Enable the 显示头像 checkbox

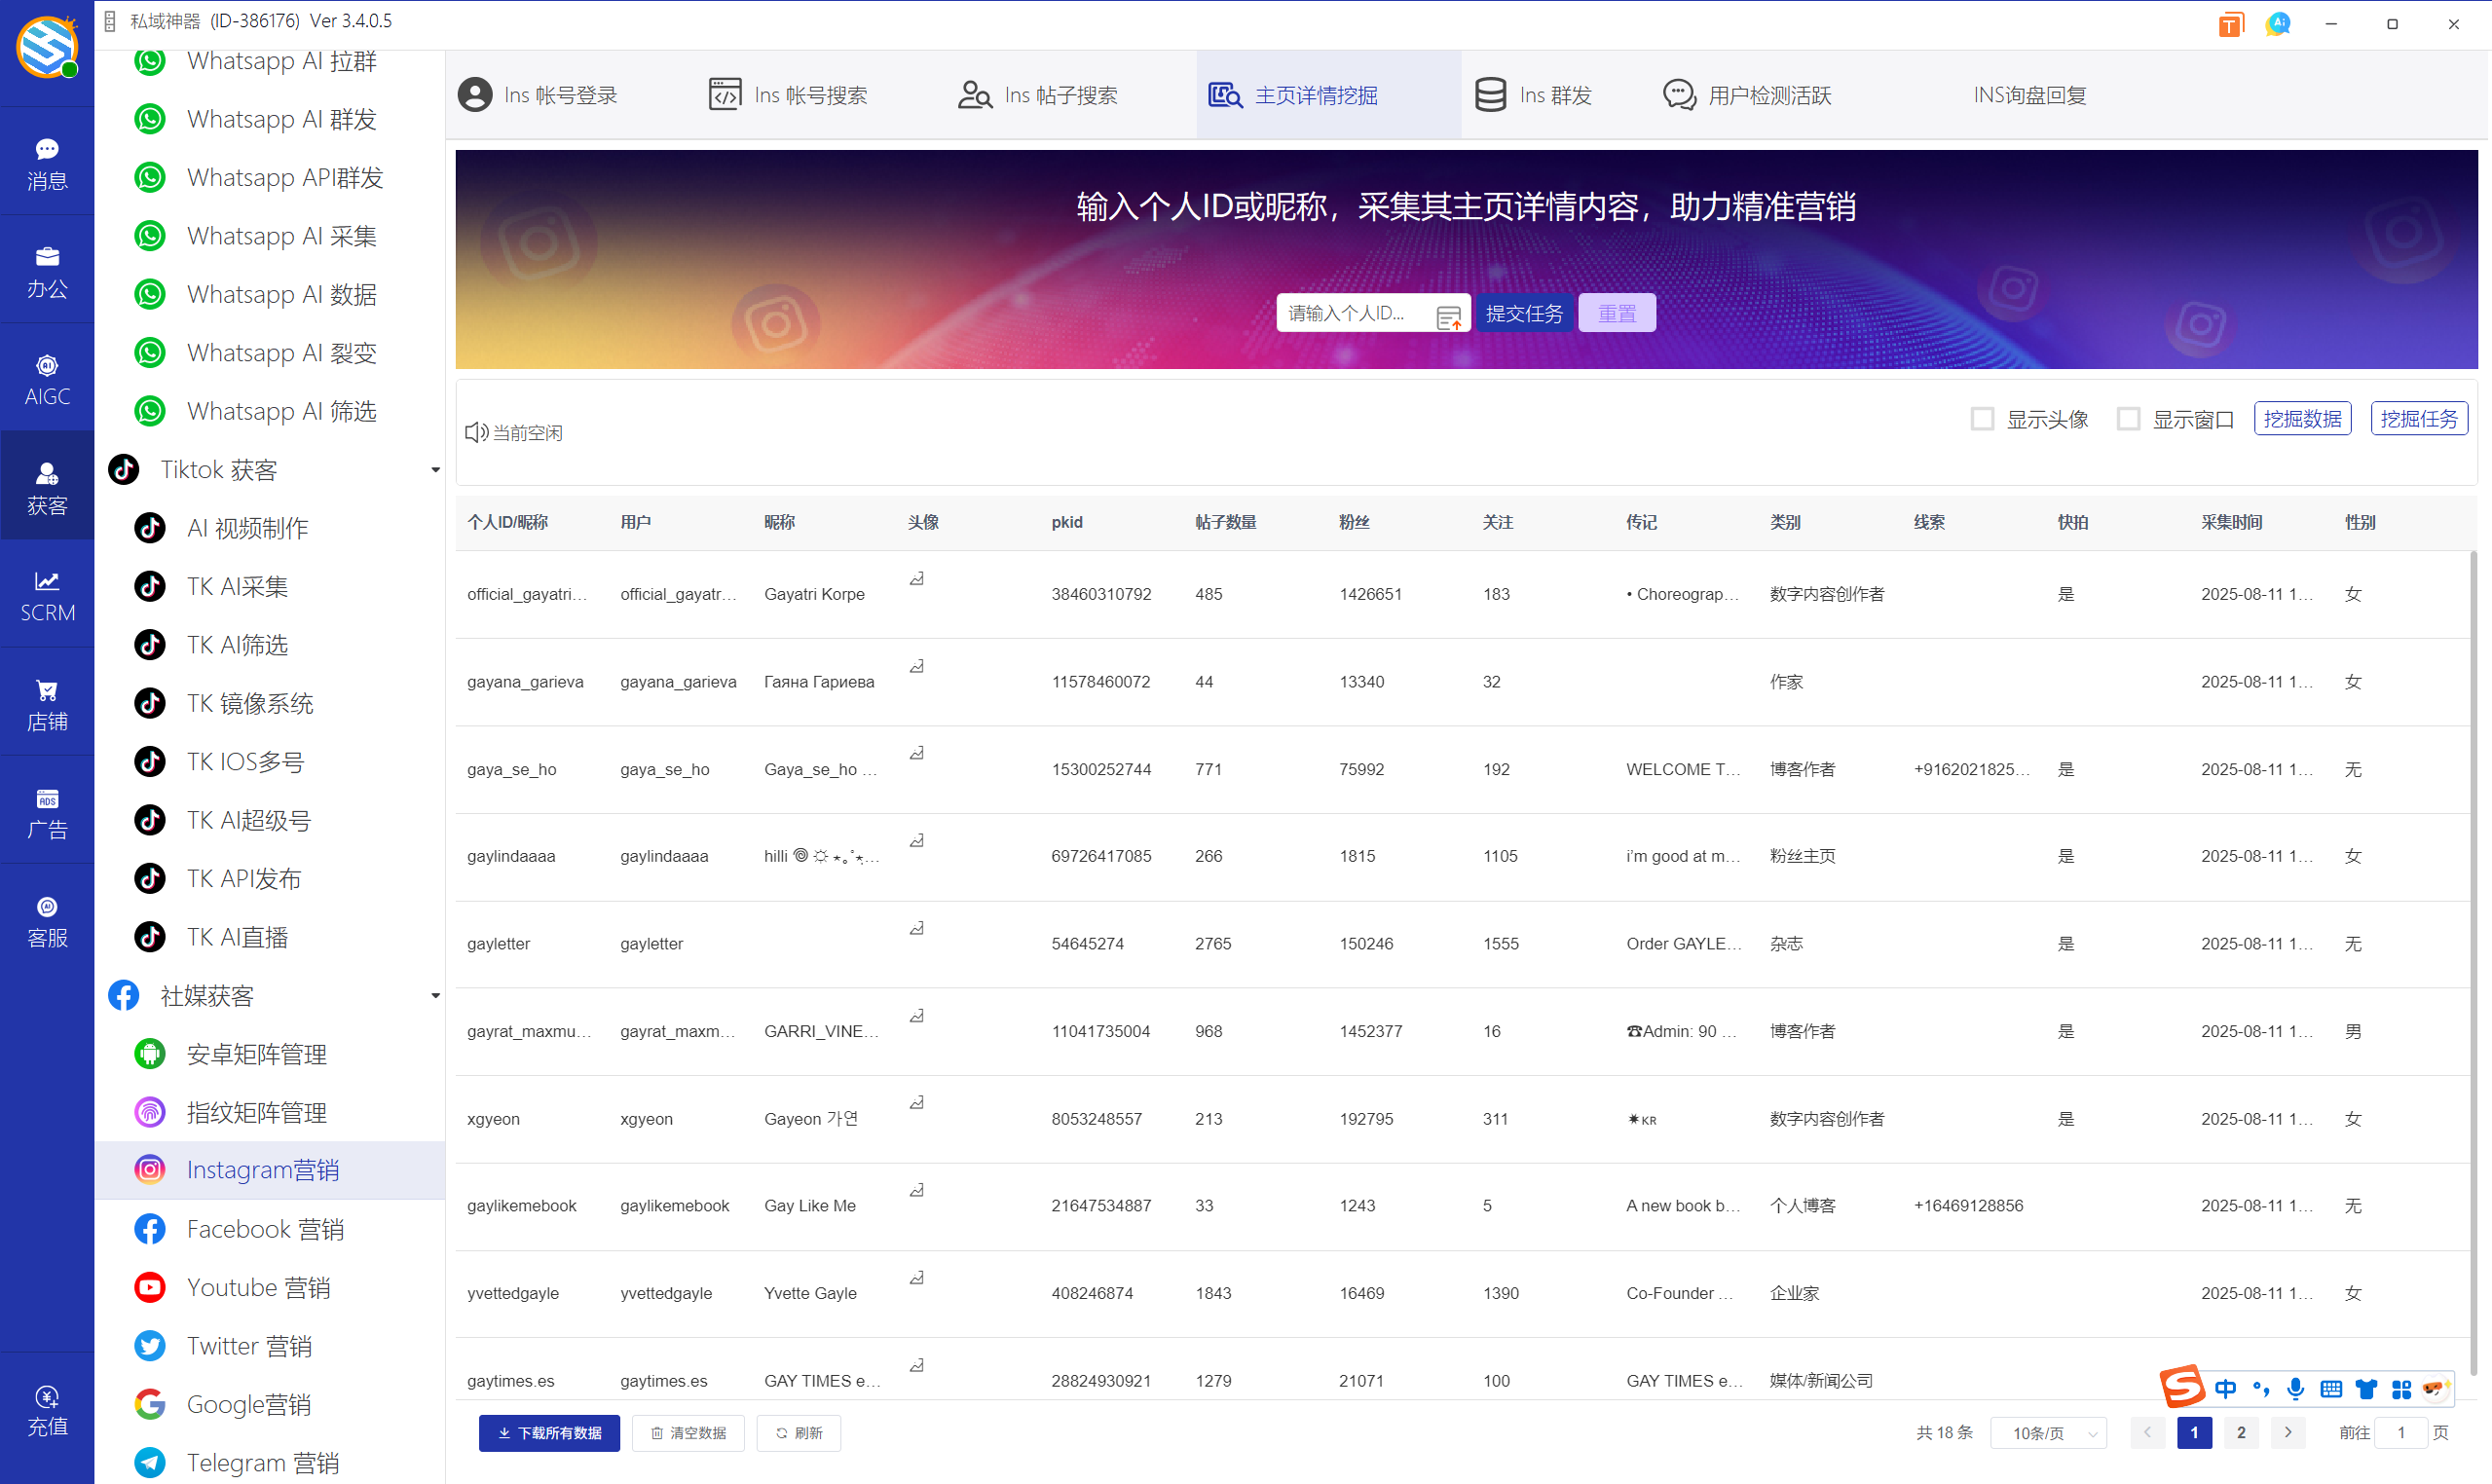pyautogui.click(x=1982, y=419)
